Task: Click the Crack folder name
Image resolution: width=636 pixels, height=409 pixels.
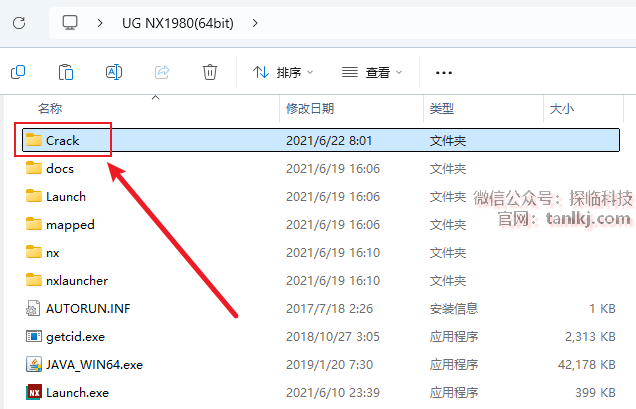Action: (62, 140)
